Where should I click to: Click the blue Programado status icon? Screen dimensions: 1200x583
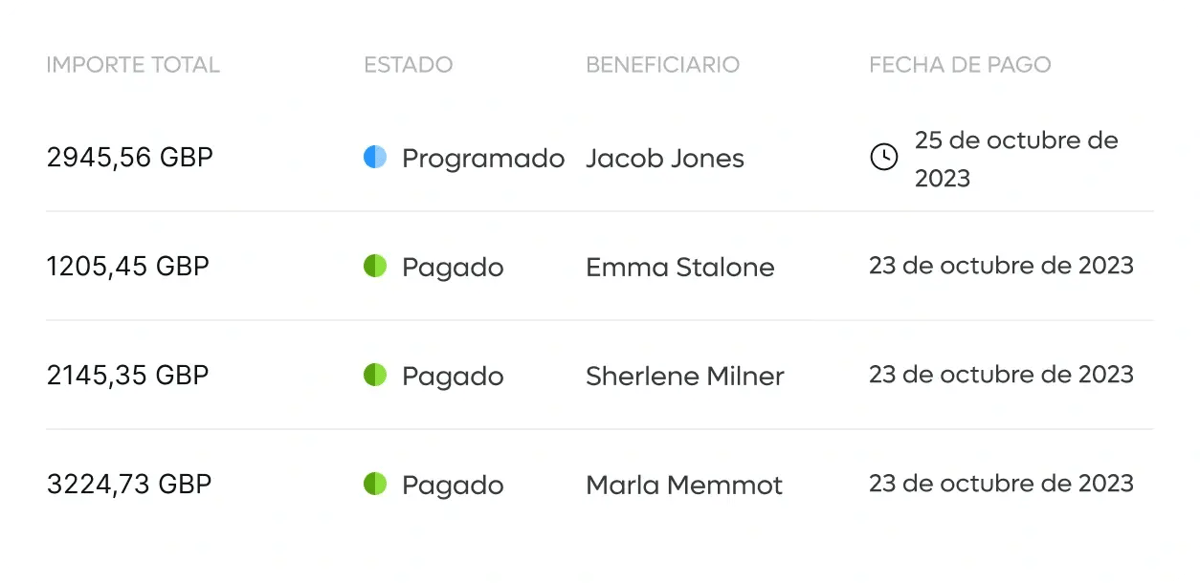375,157
